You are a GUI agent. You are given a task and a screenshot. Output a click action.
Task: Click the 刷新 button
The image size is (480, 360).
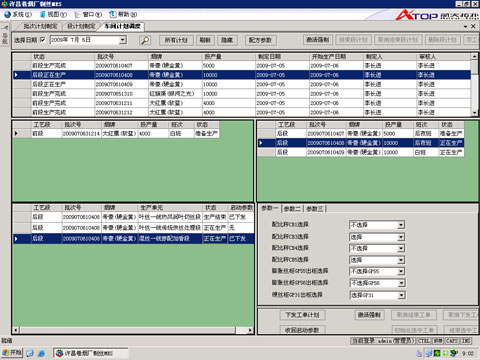pyautogui.click(x=205, y=40)
